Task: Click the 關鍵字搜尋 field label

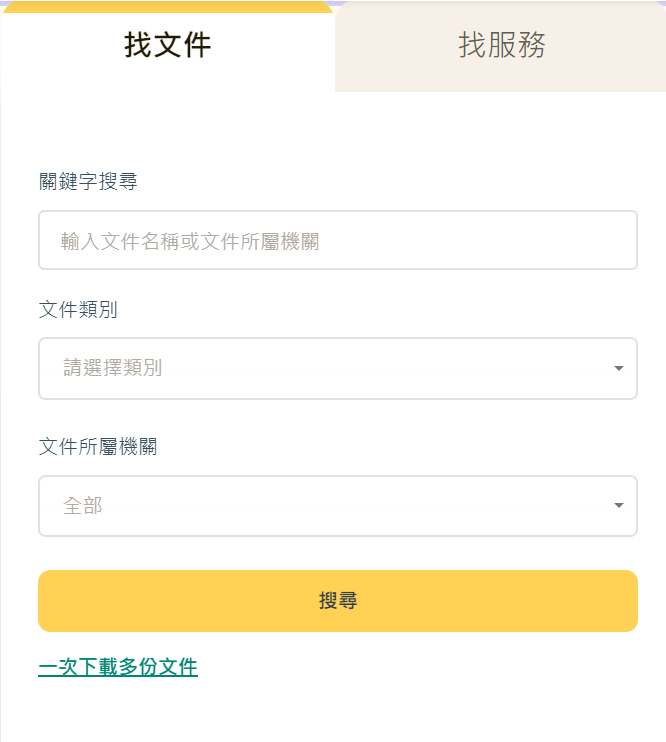Action: coord(88,181)
